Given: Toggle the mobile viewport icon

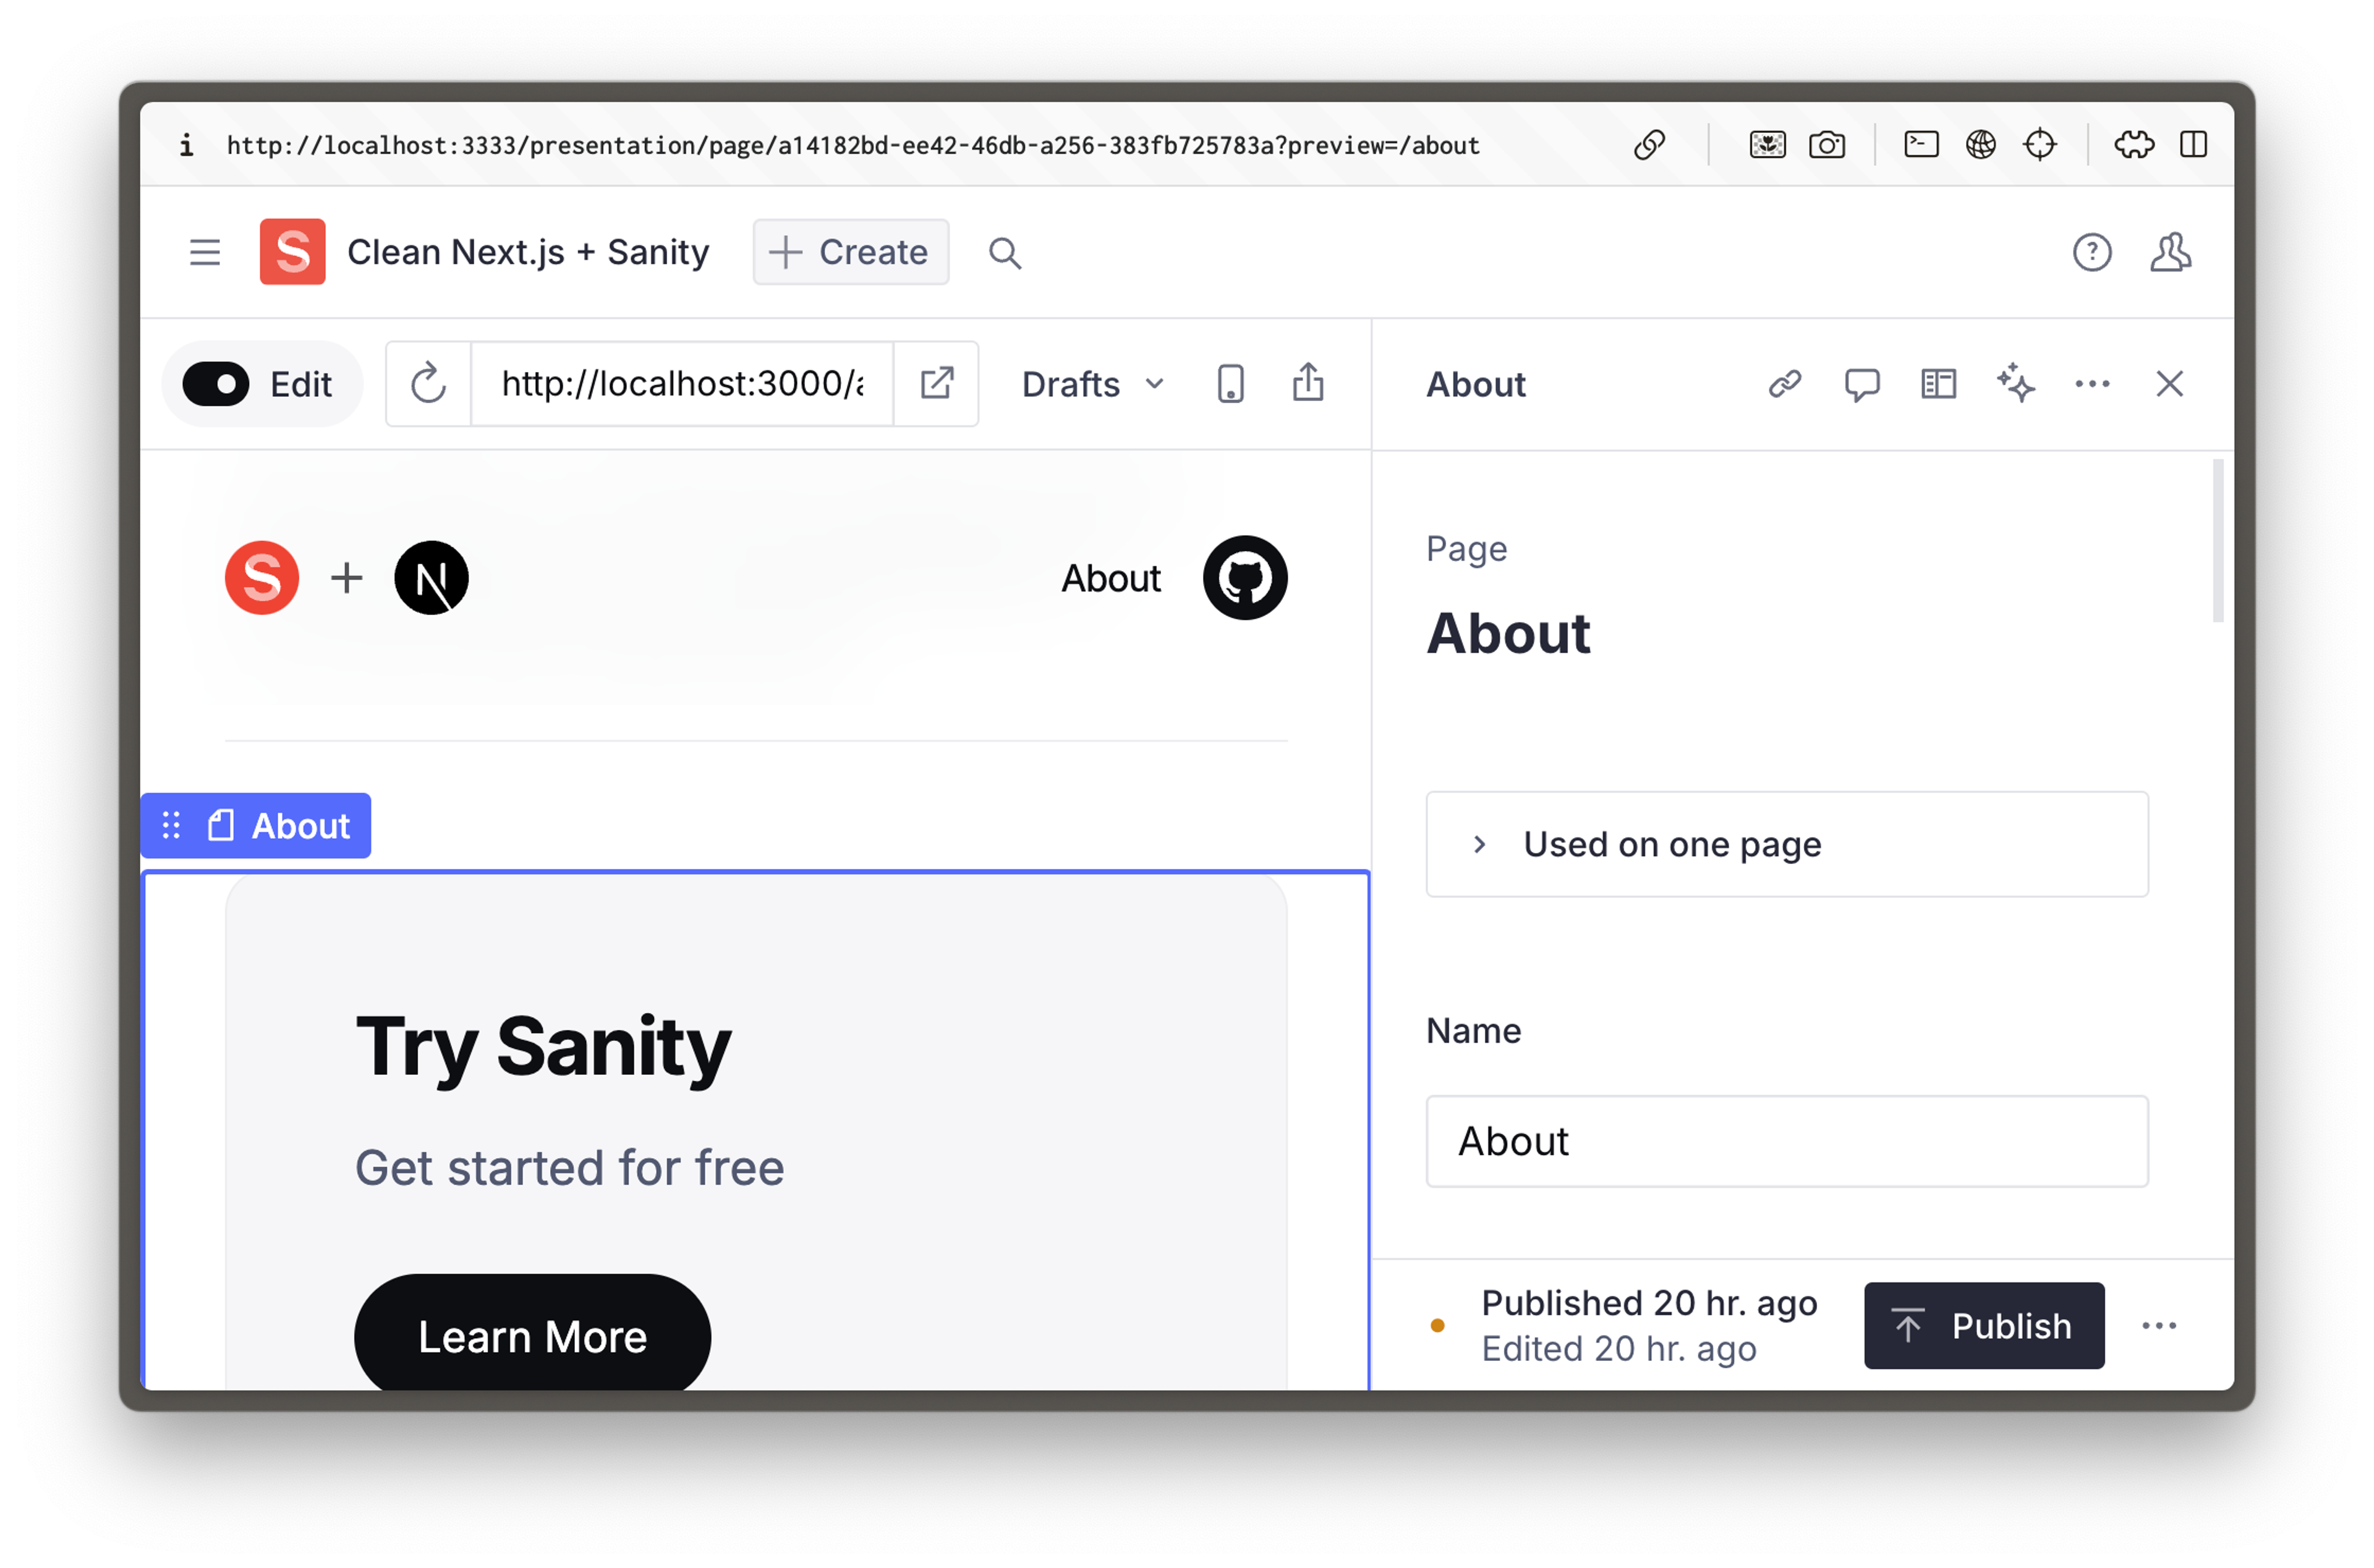Looking at the screenshot, I should point(1230,384).
